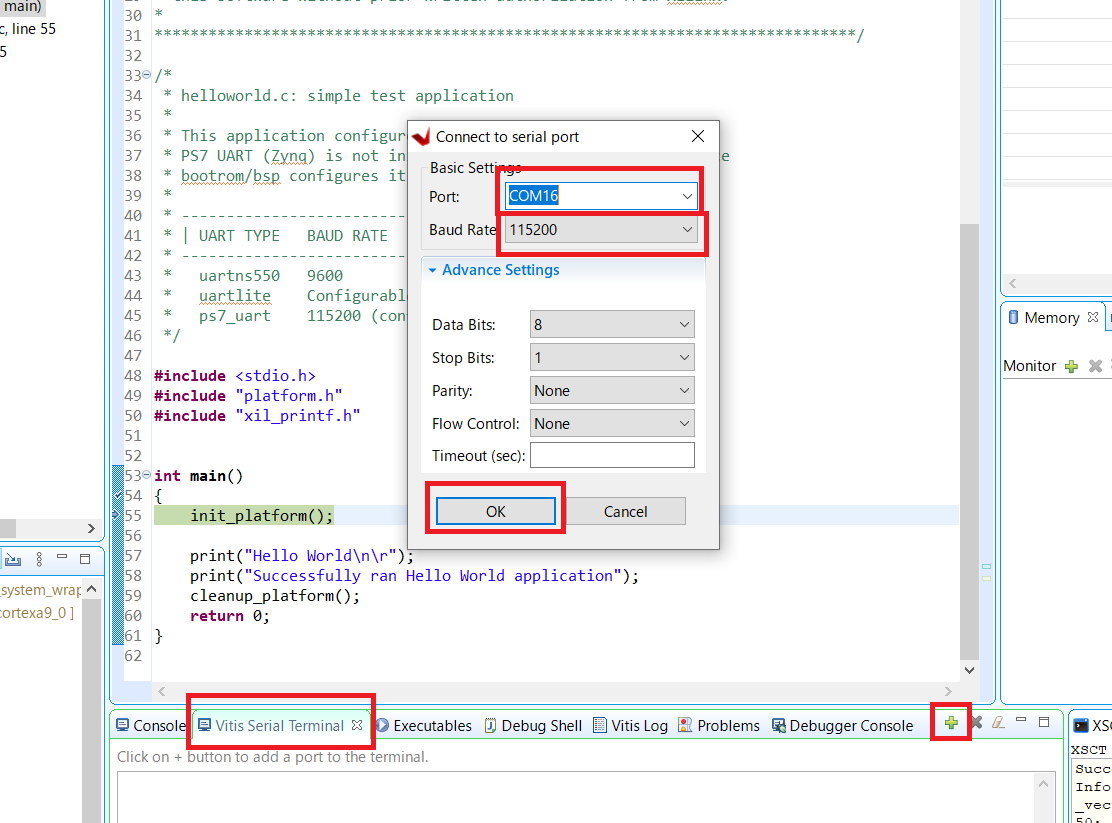Open the left panel view menu dots icon
1112x823 pixels.
[39, 559]
